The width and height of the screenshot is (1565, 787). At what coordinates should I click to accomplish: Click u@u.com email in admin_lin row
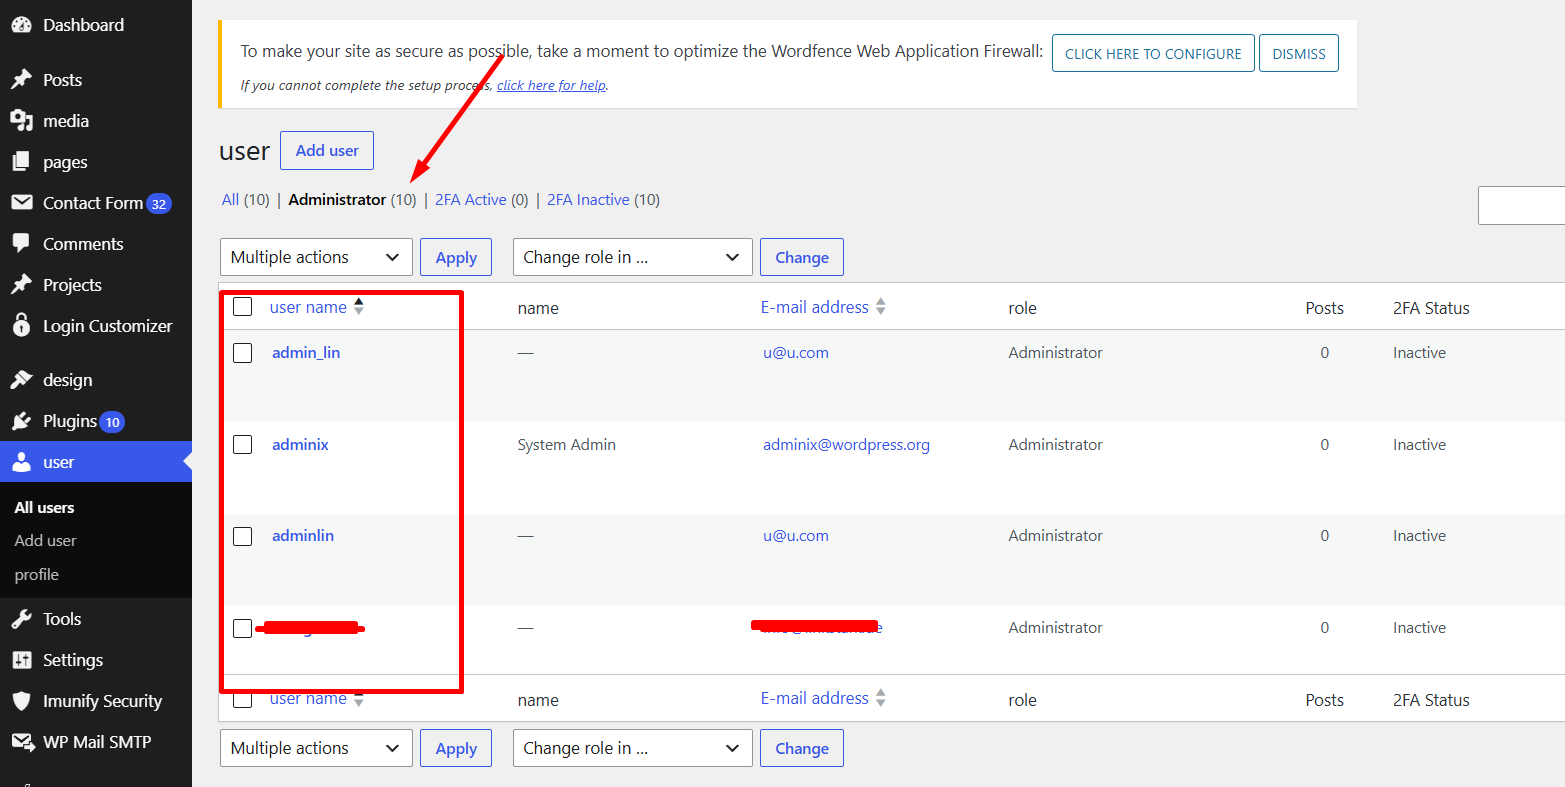point(796,353)
